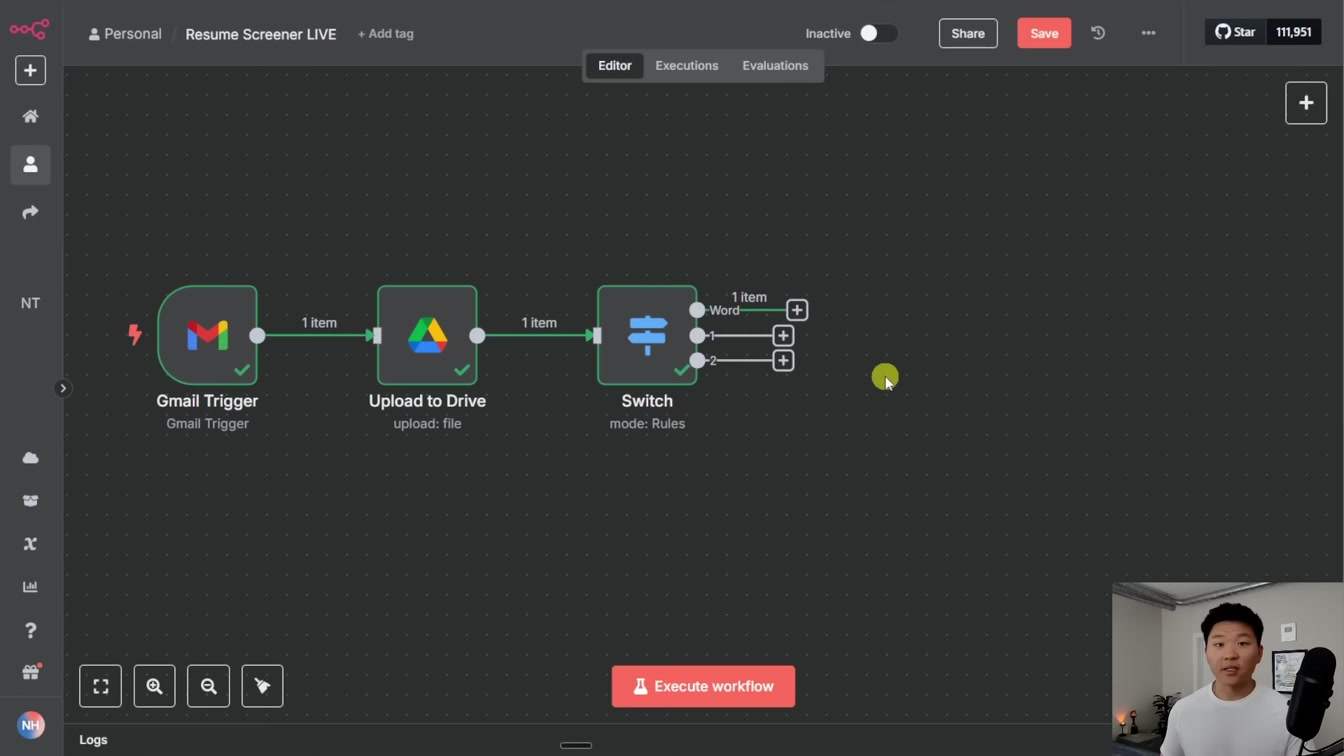Add node after Switch output 1

783,335
